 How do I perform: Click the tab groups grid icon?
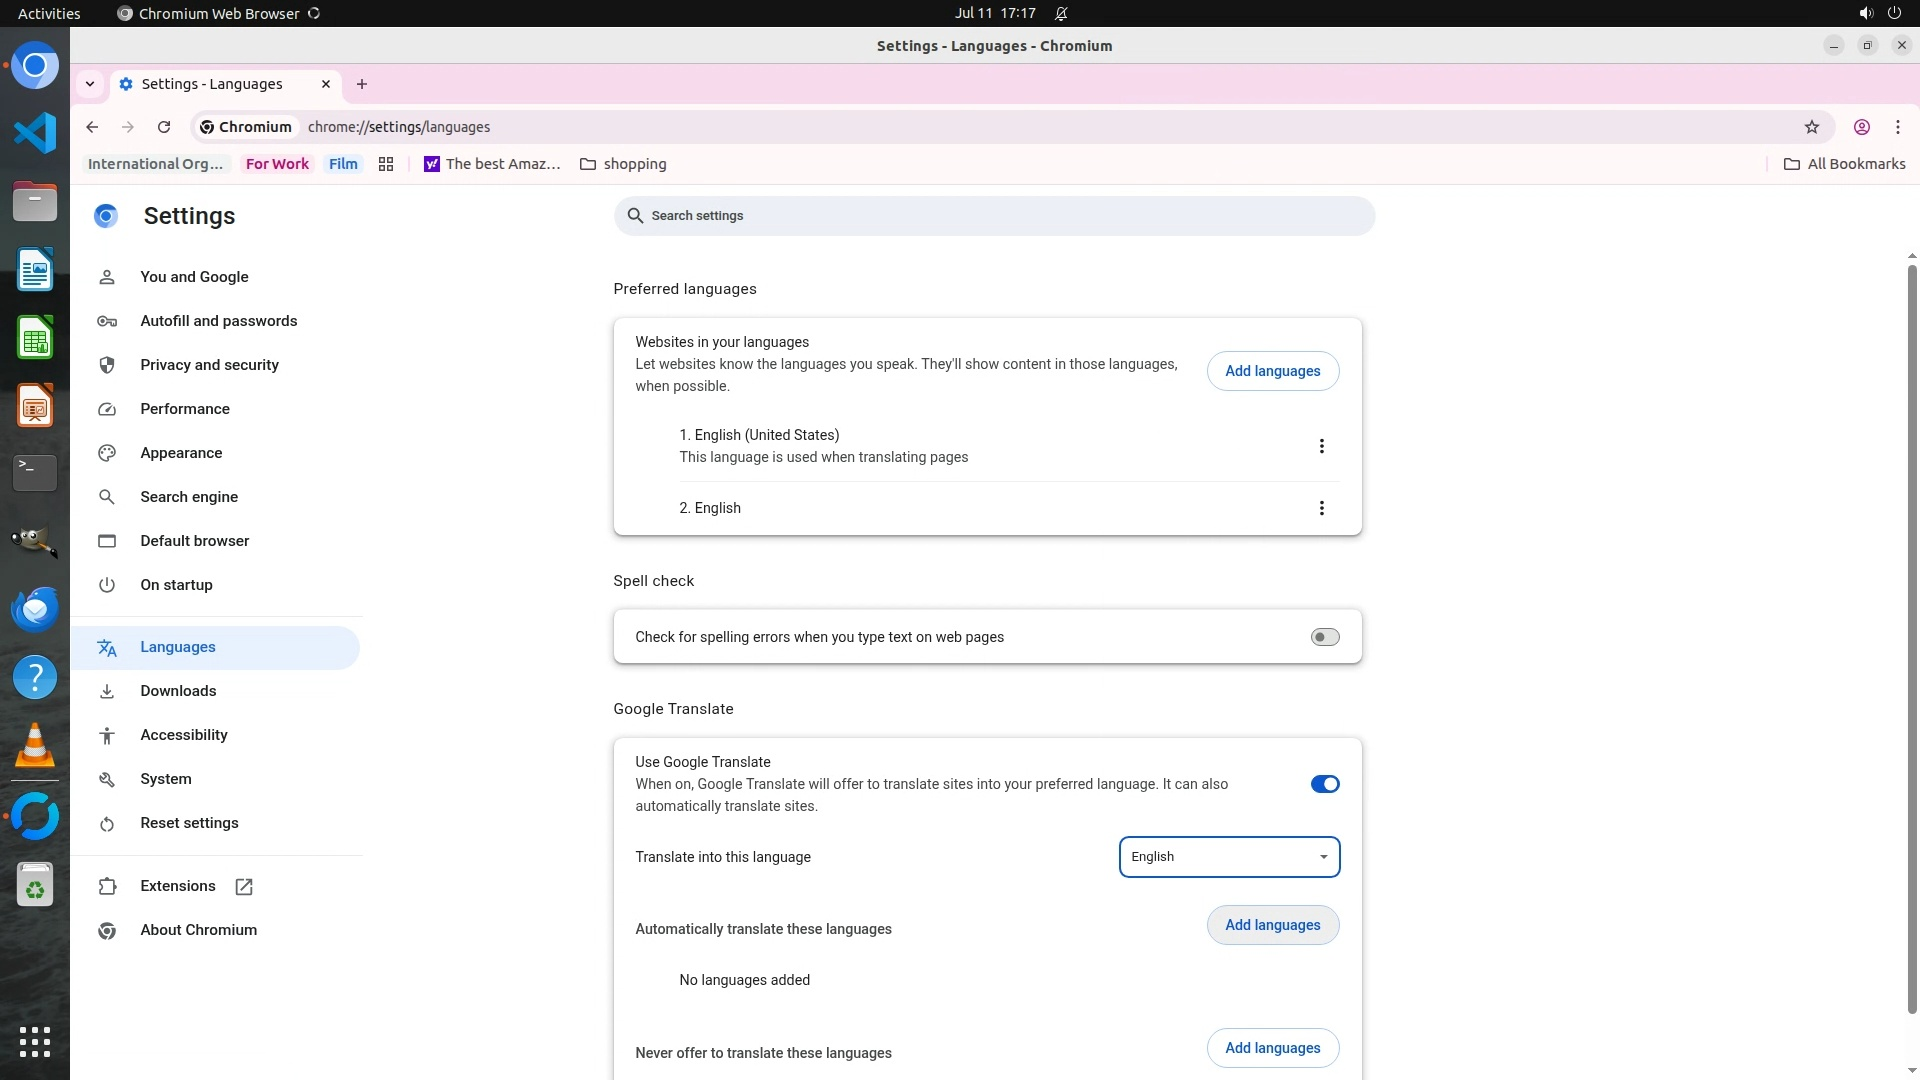coord(386,164)
